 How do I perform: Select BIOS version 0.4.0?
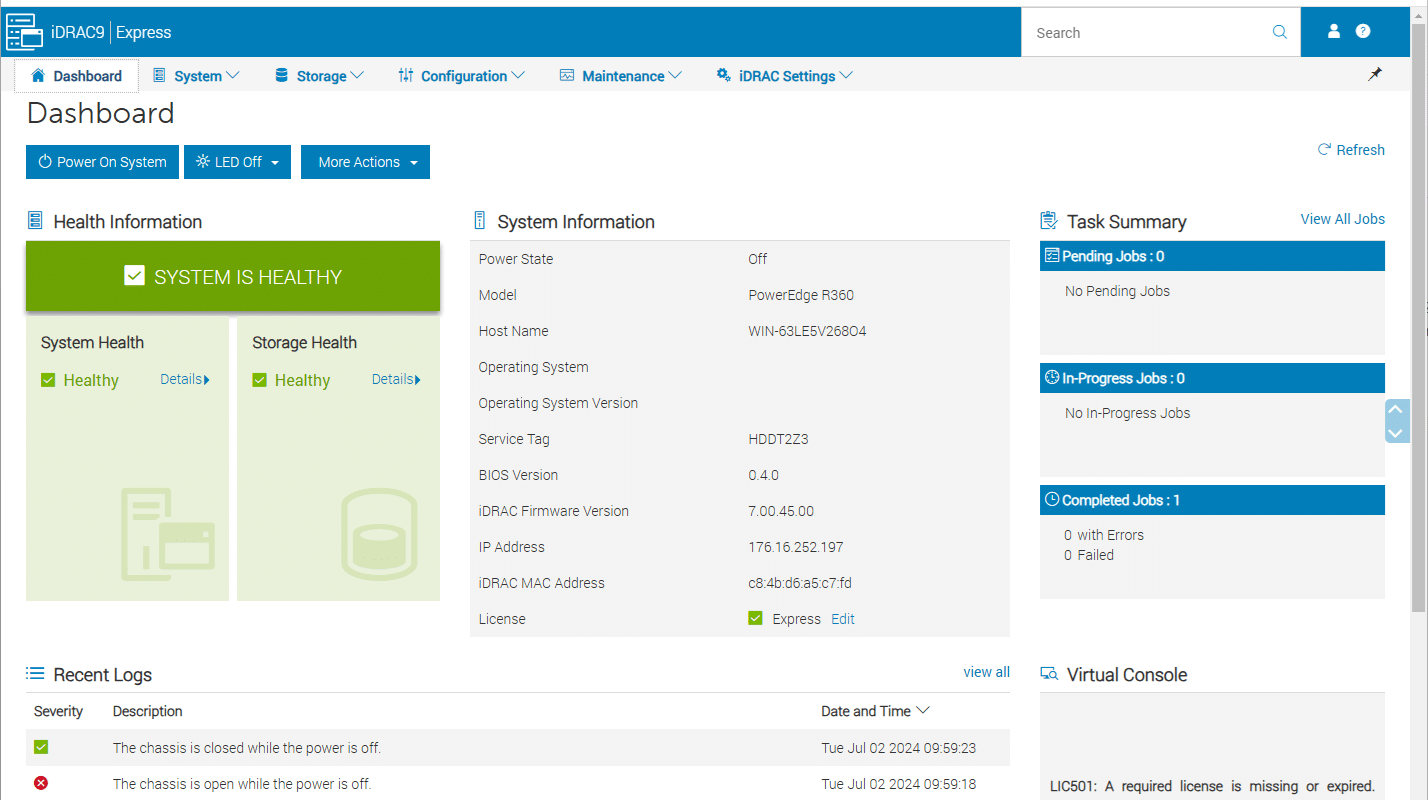(x=764, y=475)
